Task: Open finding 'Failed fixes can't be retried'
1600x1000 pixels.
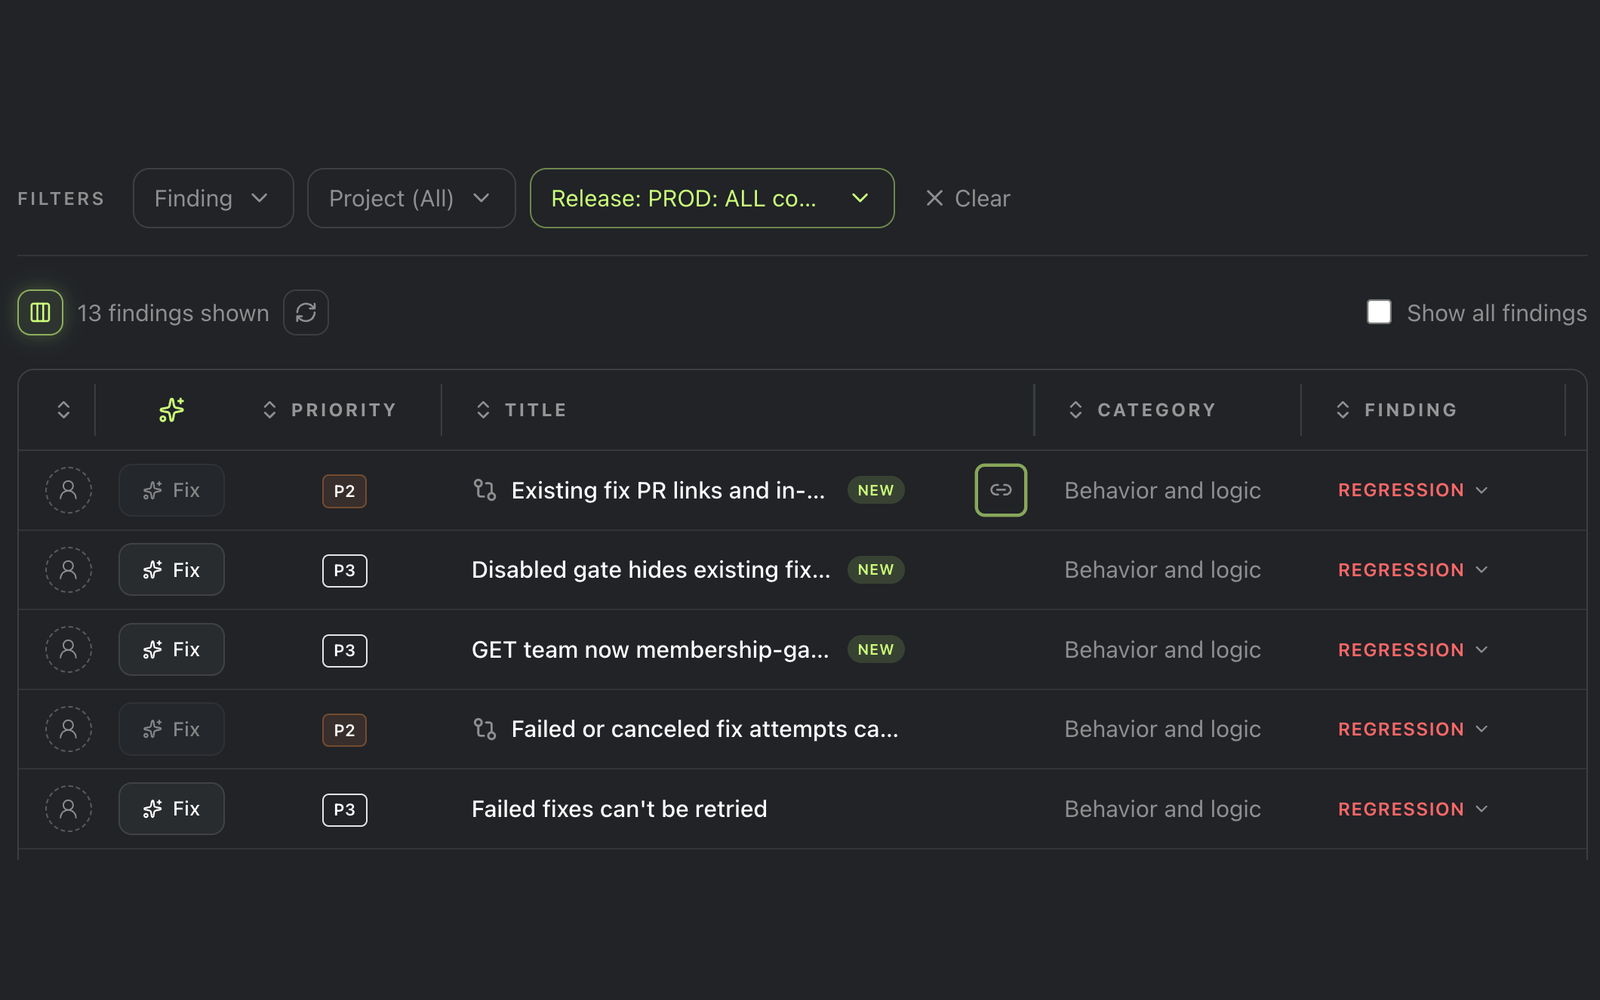Action: point(619,809)
